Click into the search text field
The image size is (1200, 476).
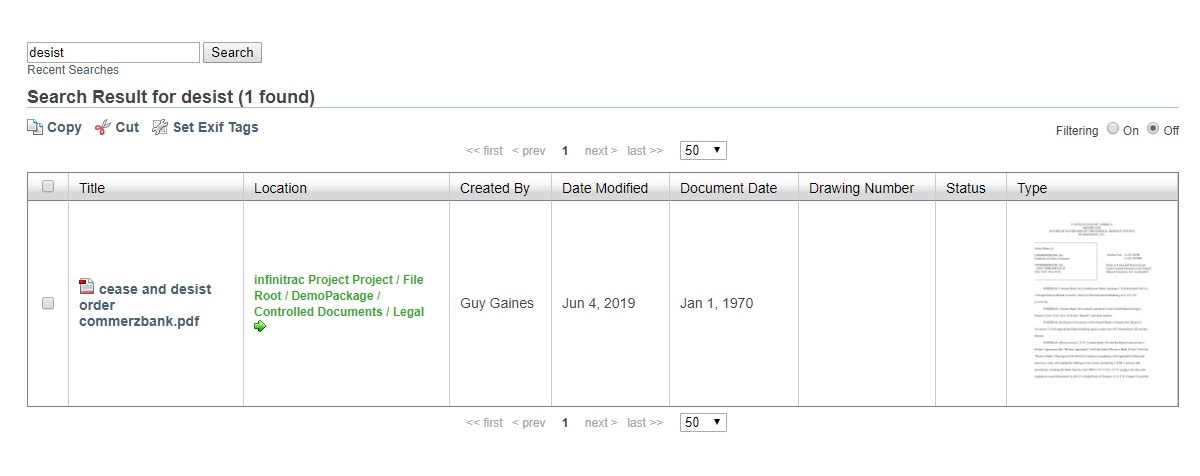[x=114, y=52]
